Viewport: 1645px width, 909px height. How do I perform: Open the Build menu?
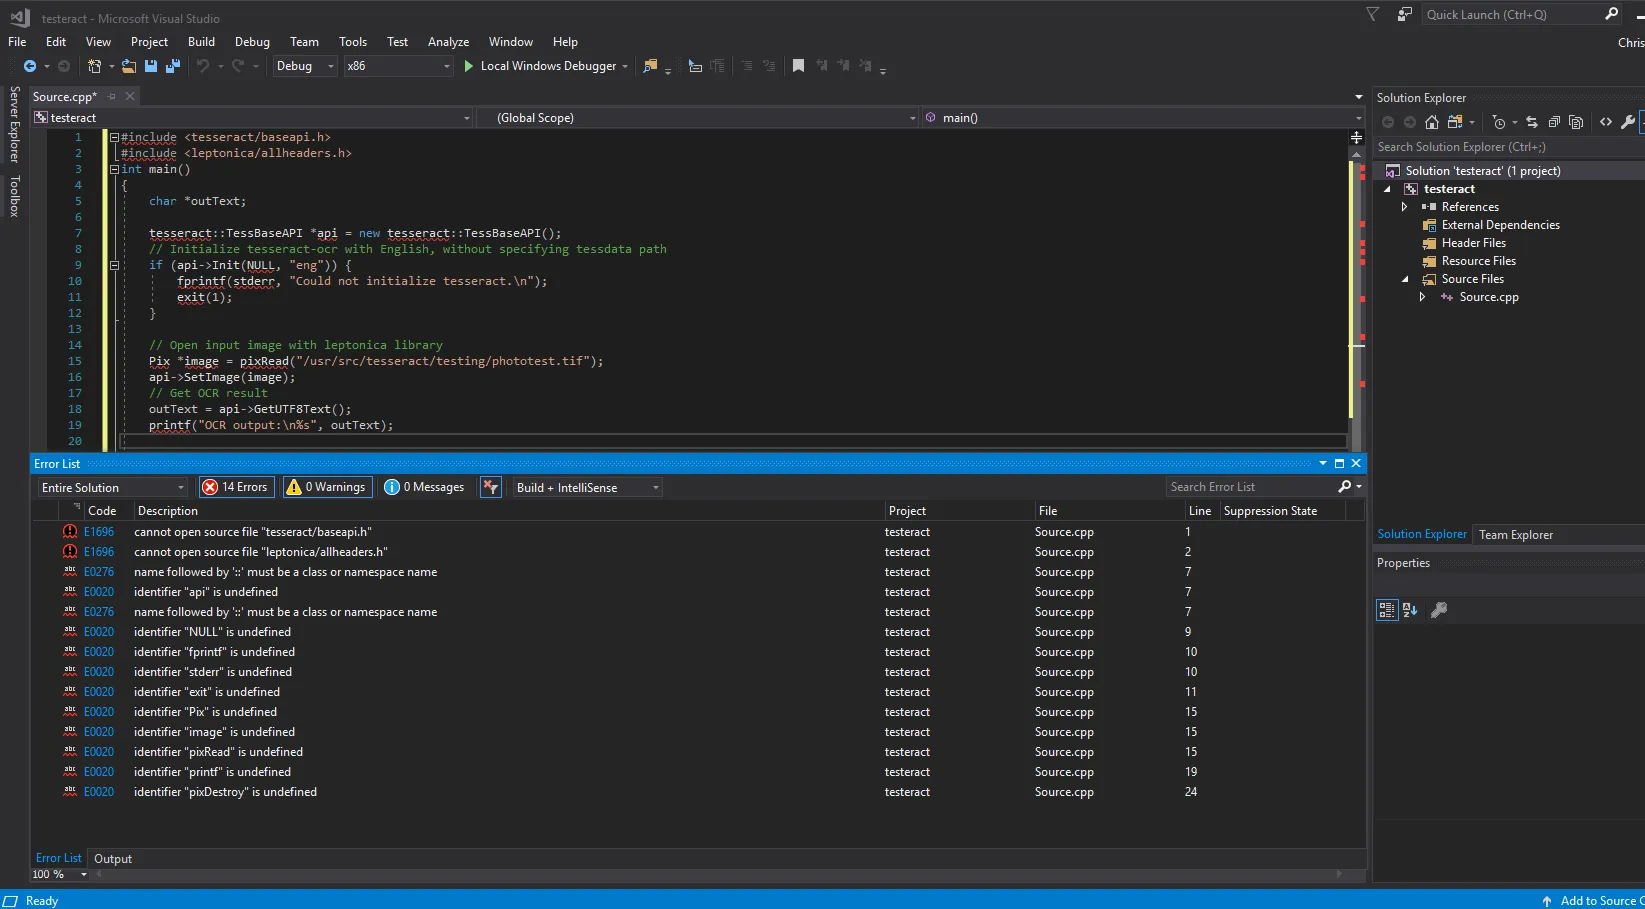coord(201,42)
